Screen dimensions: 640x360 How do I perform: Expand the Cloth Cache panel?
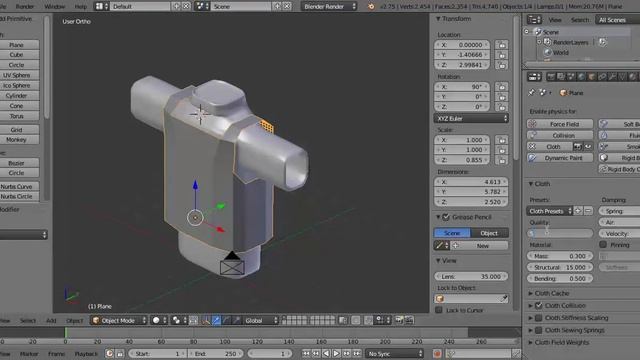coord(531,293)
